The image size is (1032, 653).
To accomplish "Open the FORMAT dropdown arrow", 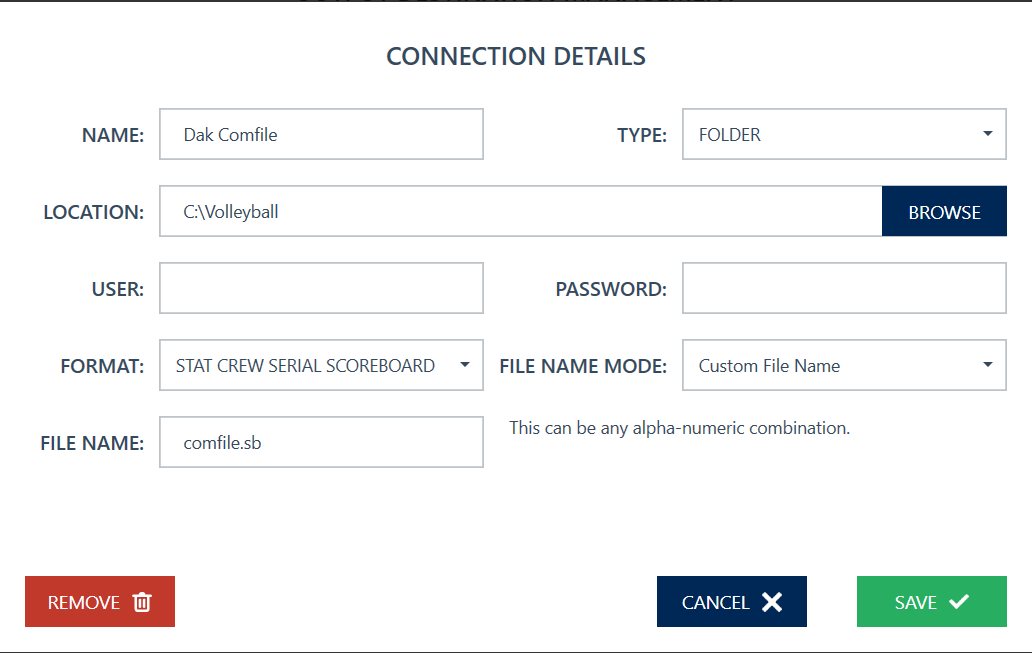I will coord(464,365).
